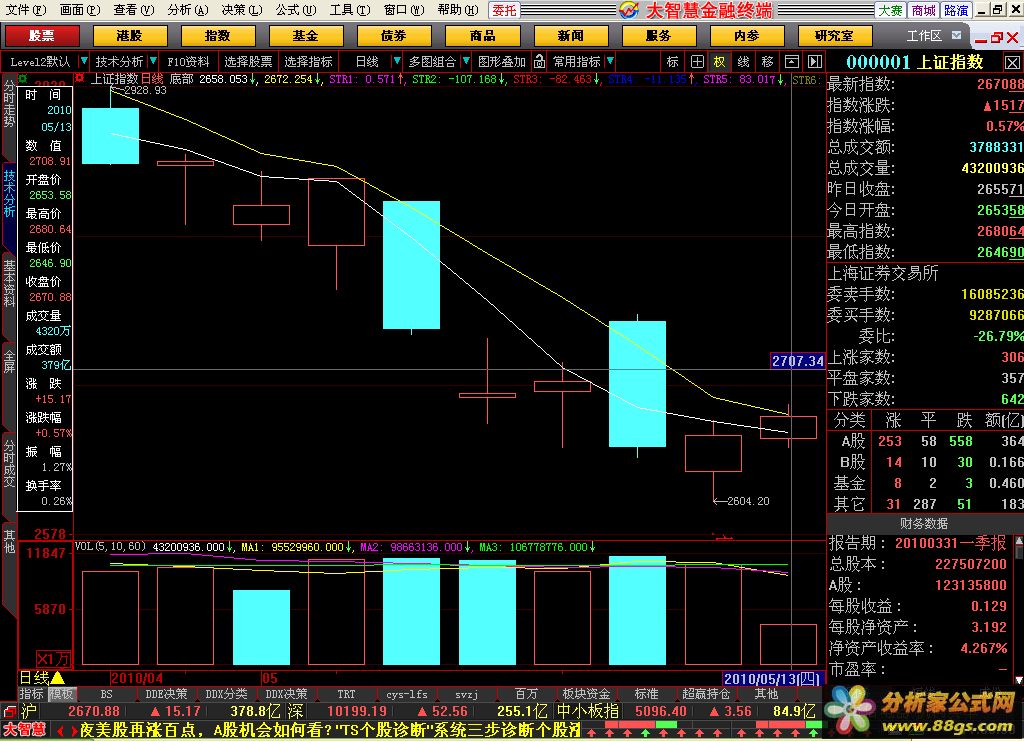The height and width of the screenshot is (741, 1024).
Task: Open the 公式 menu
Action: (x=295, y=10)
